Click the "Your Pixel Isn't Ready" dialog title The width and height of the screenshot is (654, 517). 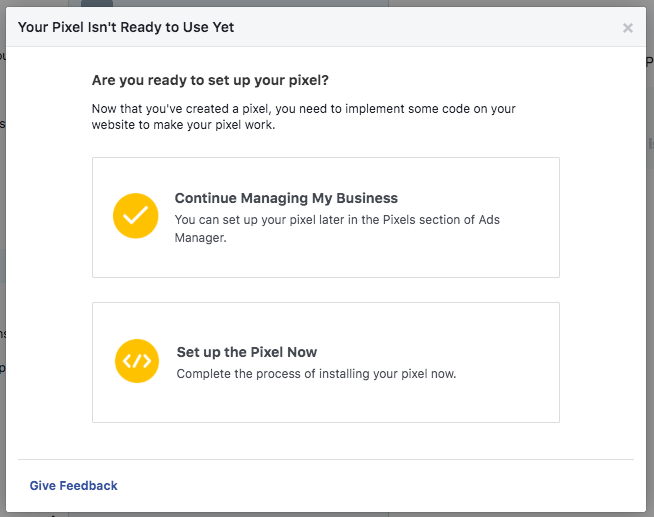pyautogui.click(x=126, y=27)
